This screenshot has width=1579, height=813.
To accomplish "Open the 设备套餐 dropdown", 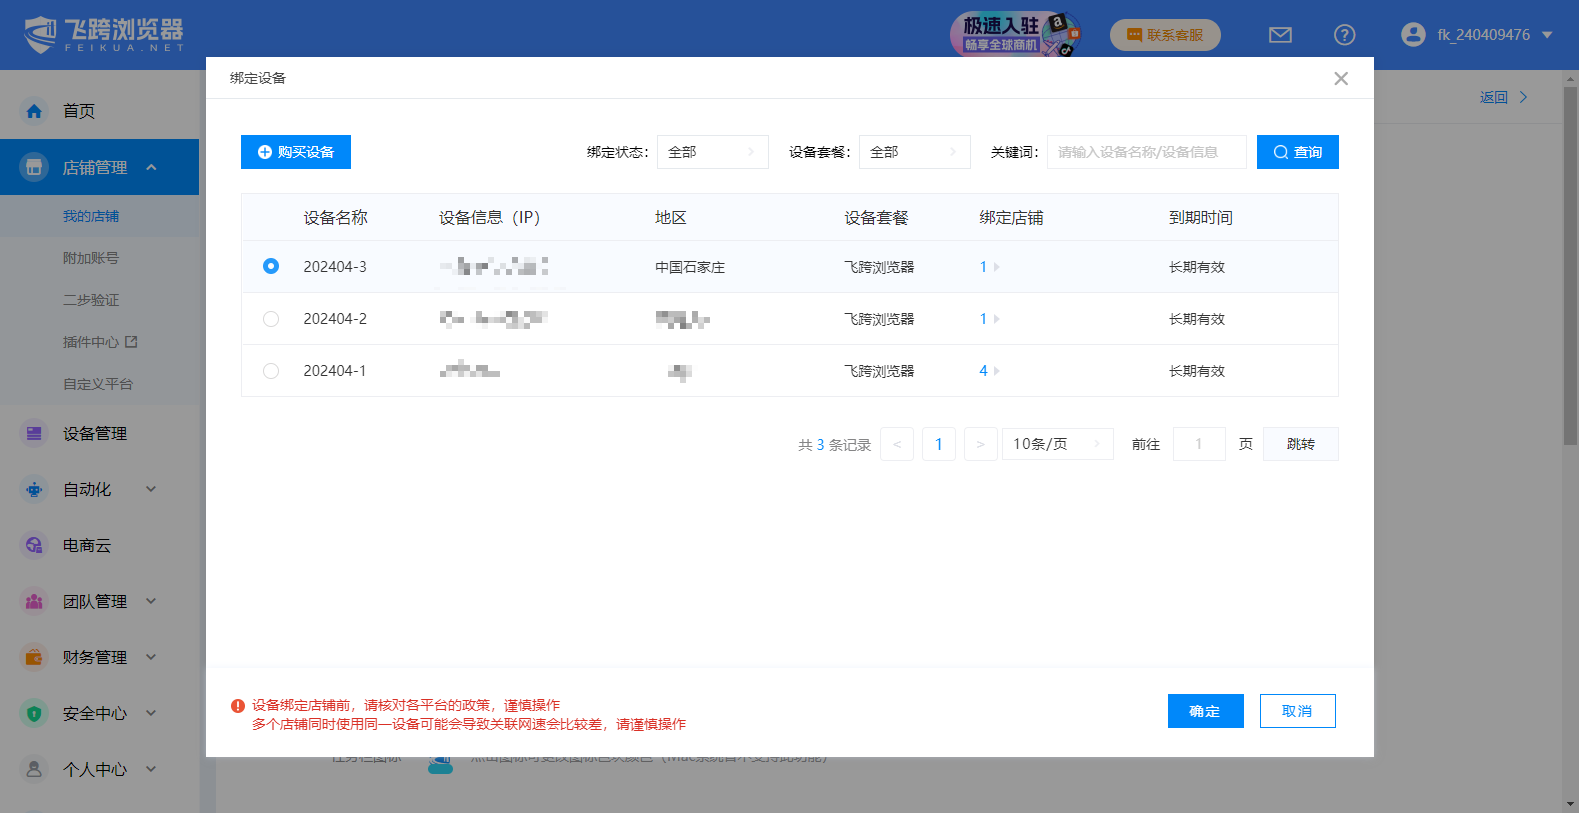I will click(914, 152).
